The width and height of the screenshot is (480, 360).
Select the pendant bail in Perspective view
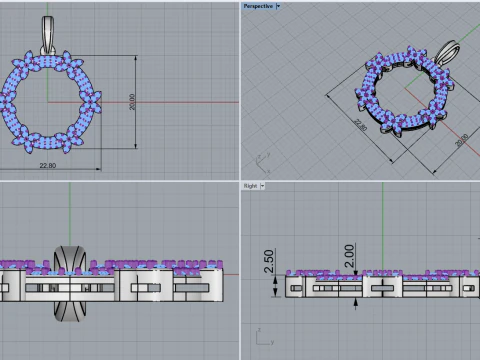447,53
